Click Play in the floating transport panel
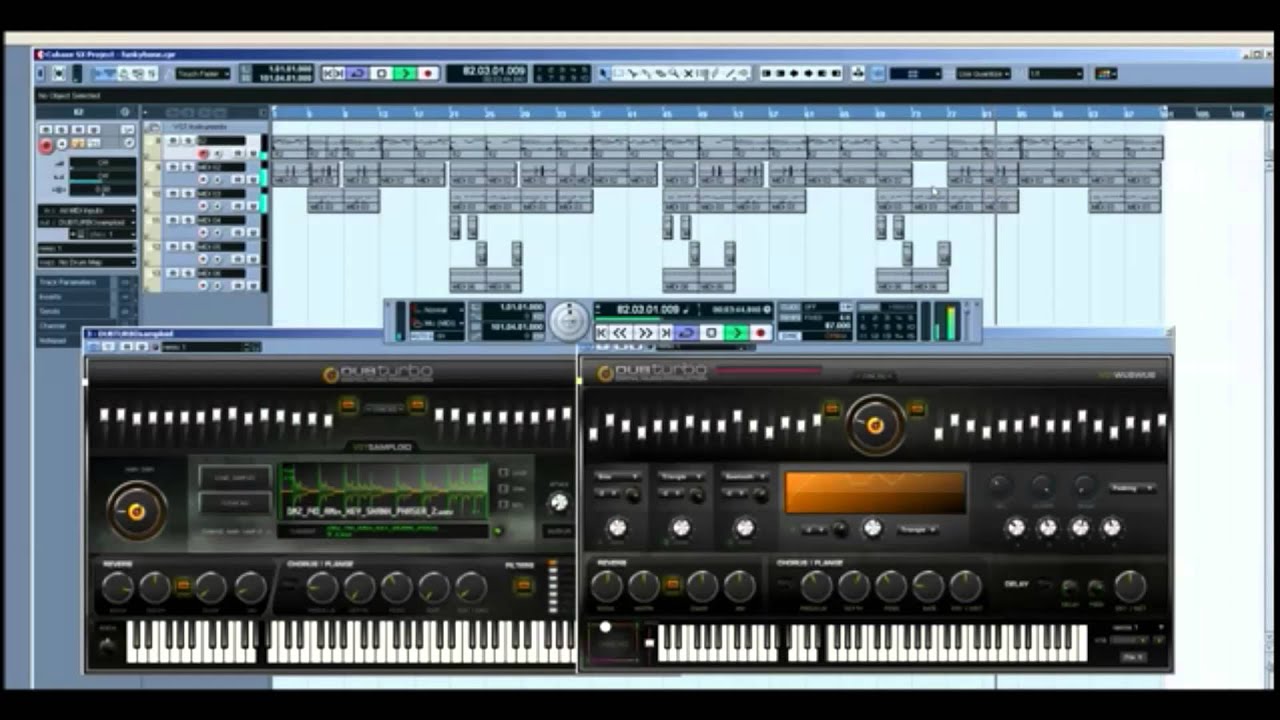The width and height of the screenshot is (1280, 720). 737,332
